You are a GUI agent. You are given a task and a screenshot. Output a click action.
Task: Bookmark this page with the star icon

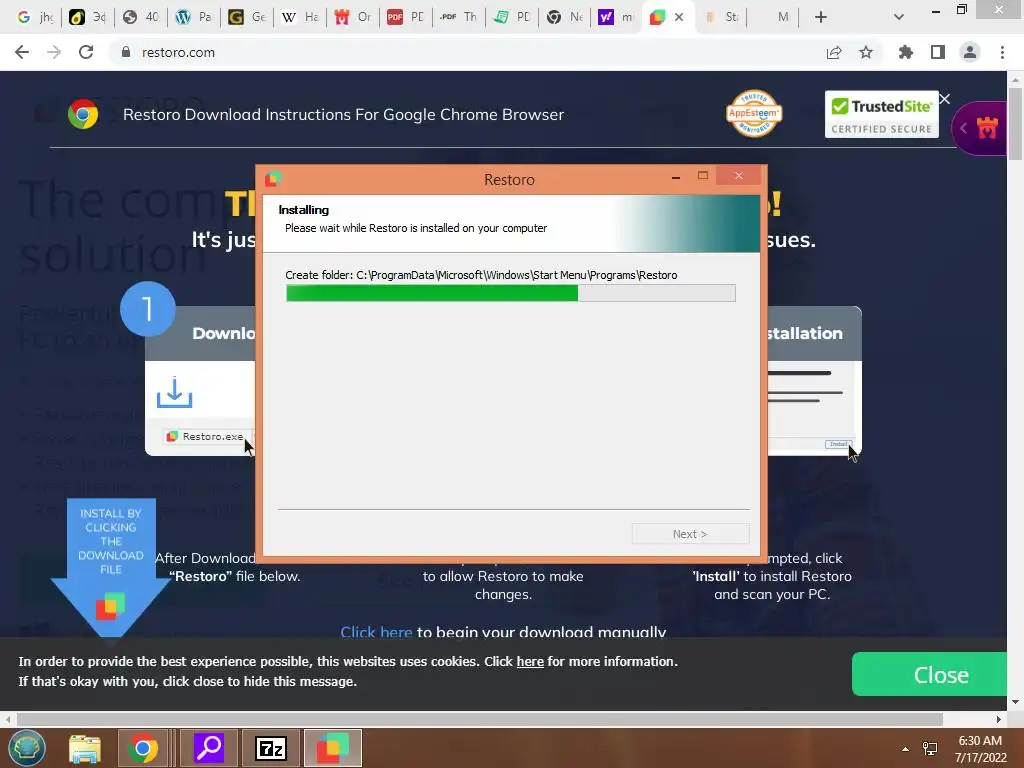(866, 52)
